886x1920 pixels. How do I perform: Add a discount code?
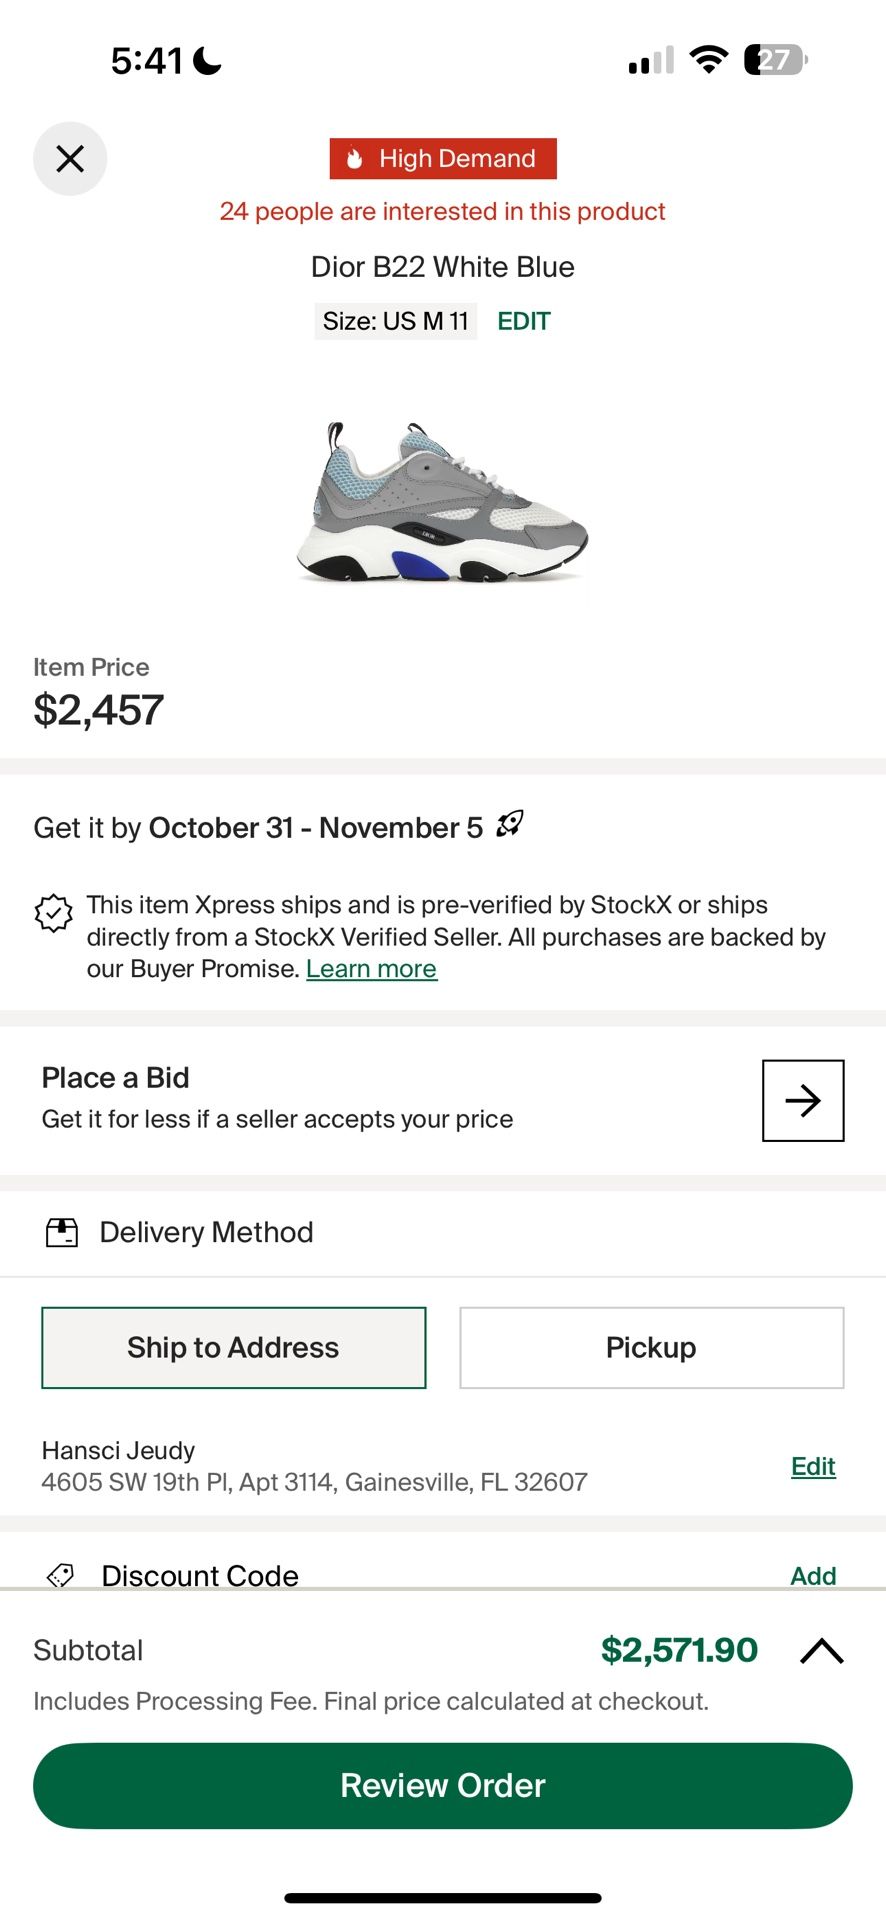click(x=813, y=1575)
